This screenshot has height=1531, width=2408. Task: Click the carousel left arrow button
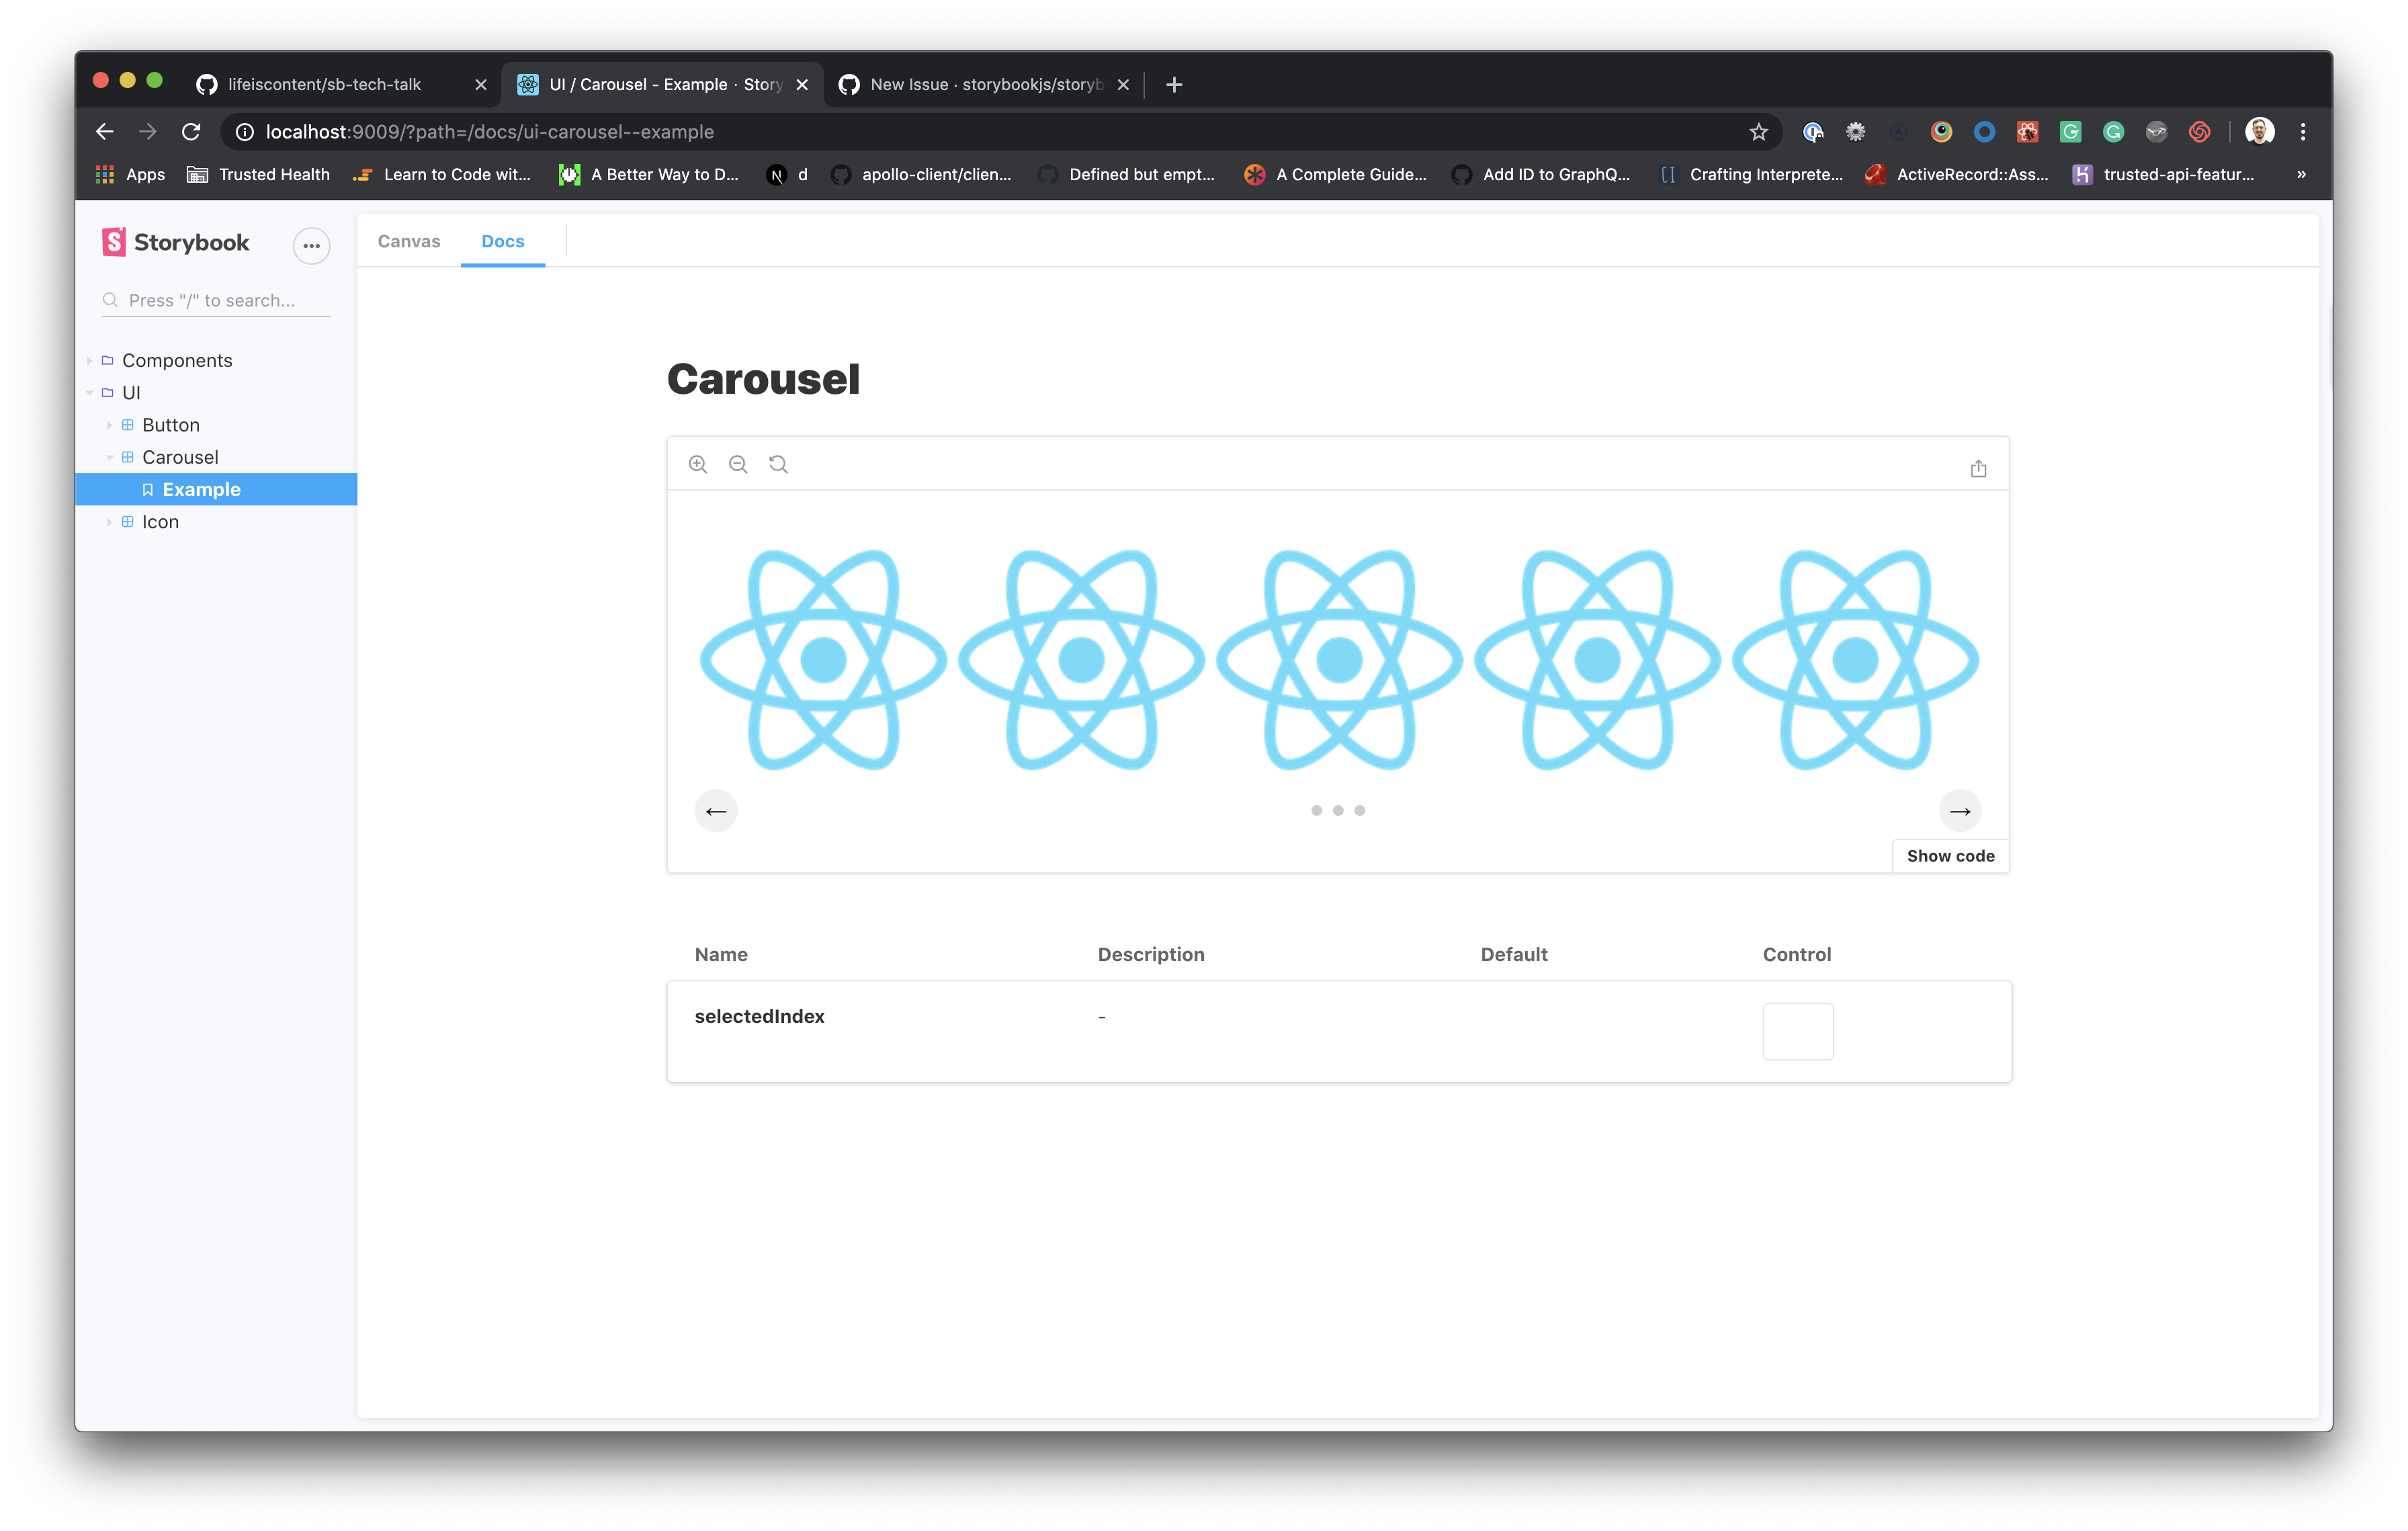(x=716, y=811)
